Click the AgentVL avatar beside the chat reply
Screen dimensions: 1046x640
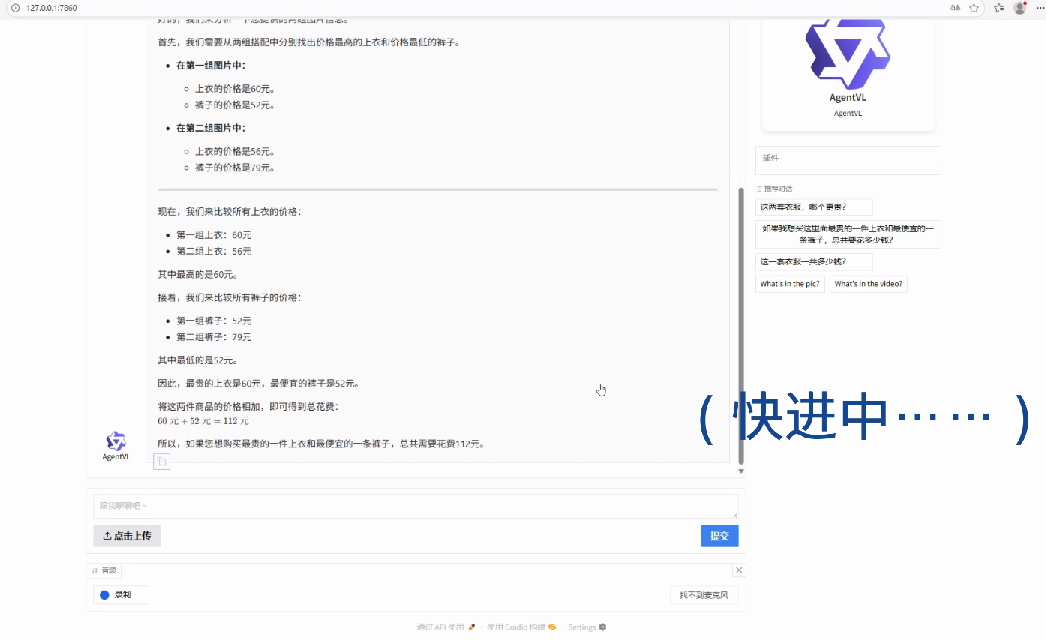point(116,441)
